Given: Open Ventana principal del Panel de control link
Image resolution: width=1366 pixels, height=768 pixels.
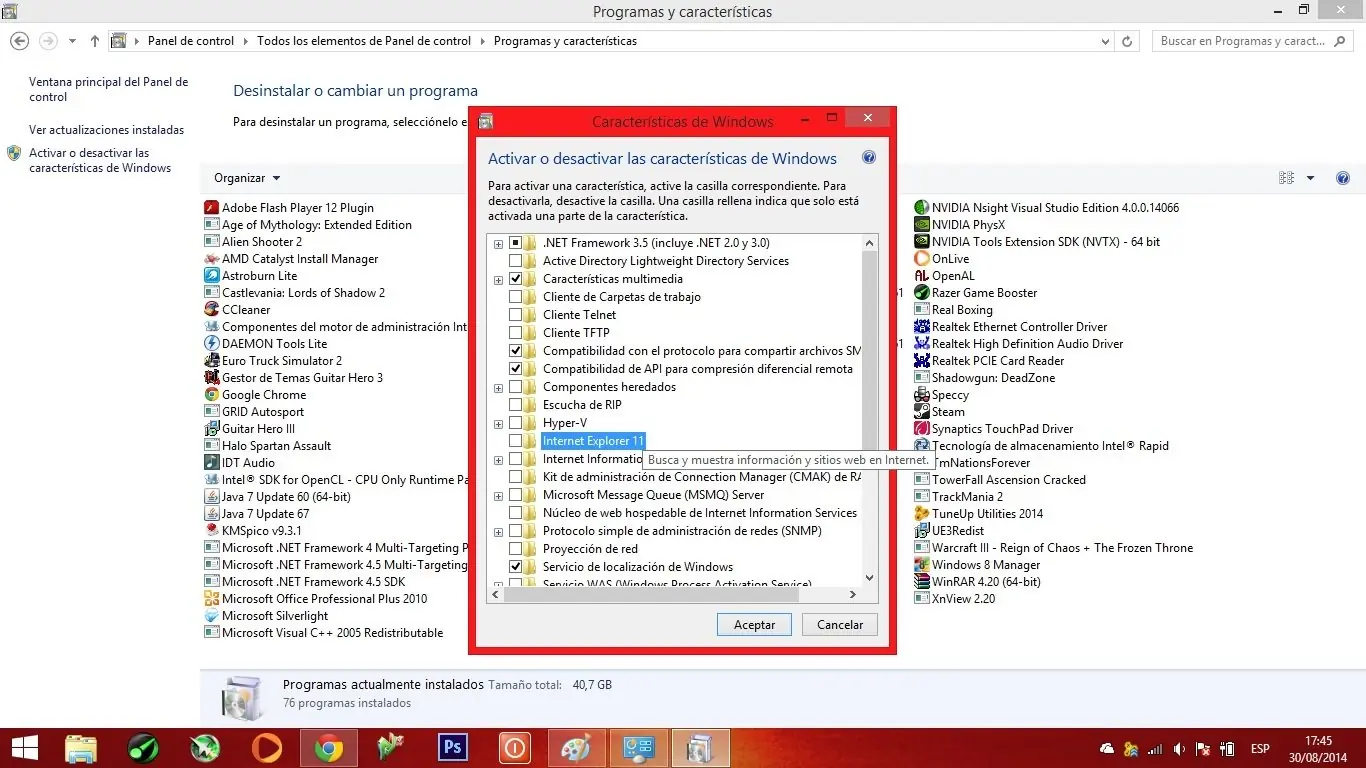Looking at the screenshot, I should click(109, 90).
